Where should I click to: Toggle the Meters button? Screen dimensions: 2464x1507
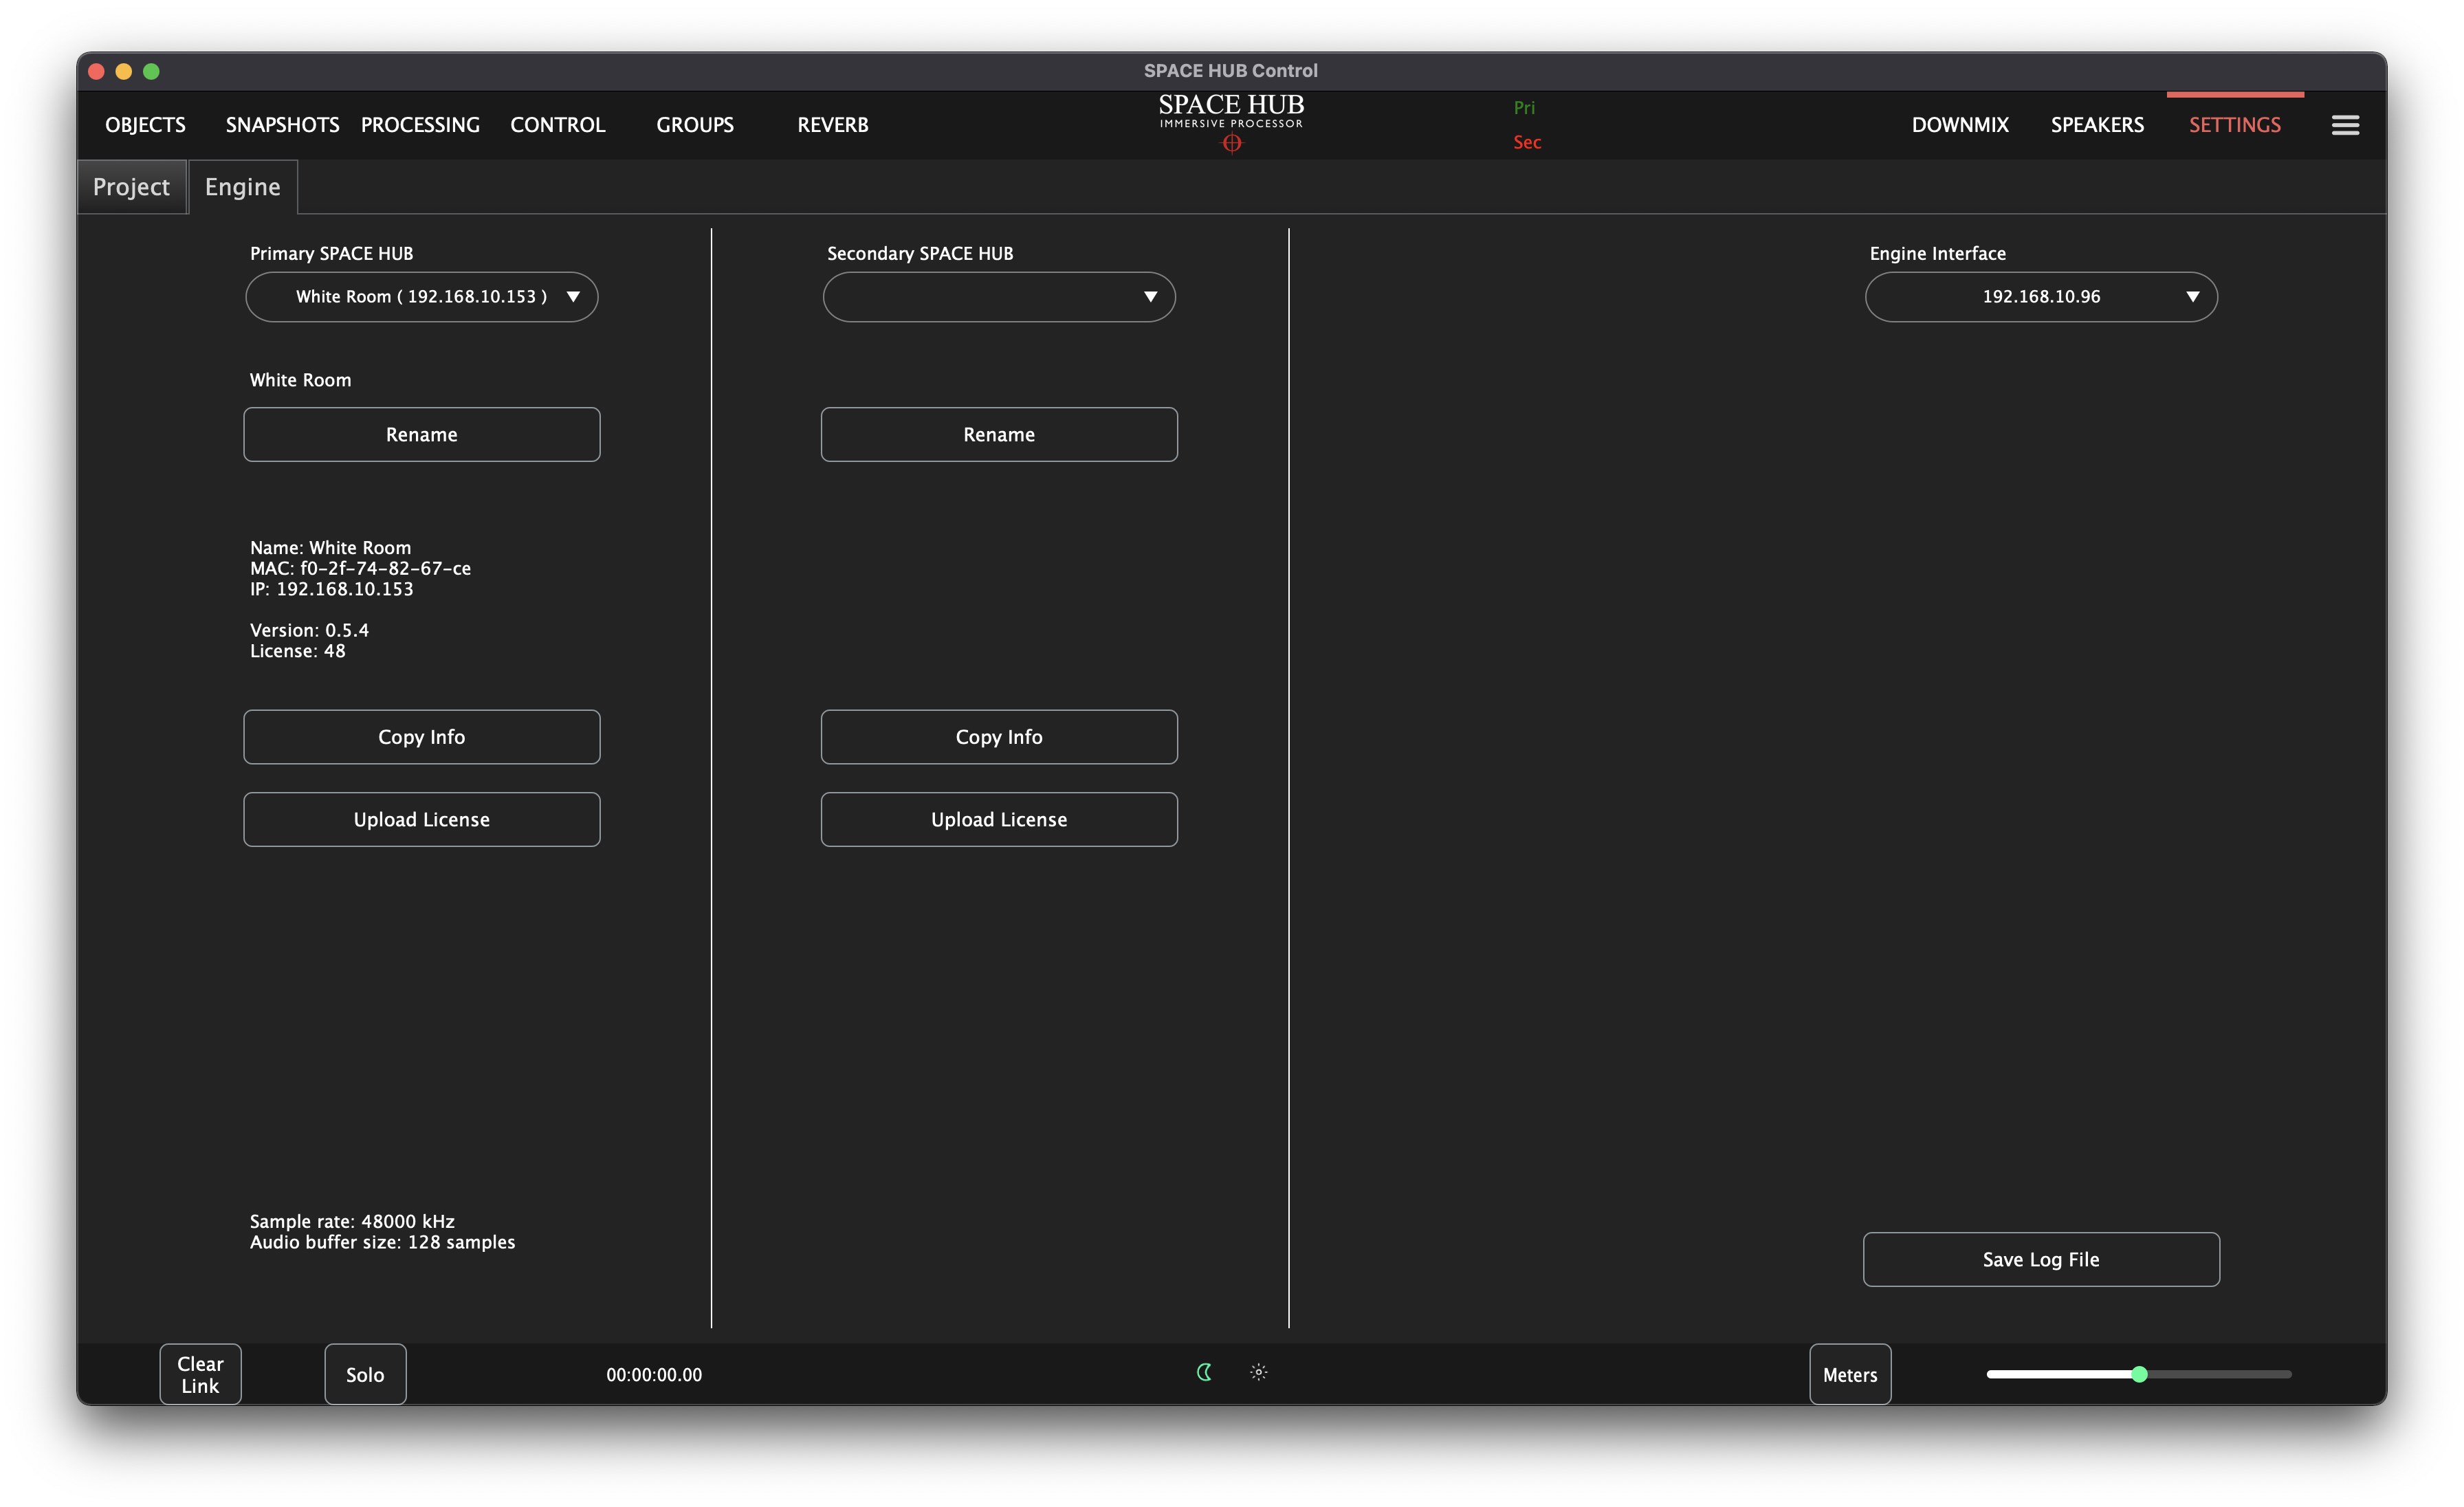[x=1850, y=1374]
